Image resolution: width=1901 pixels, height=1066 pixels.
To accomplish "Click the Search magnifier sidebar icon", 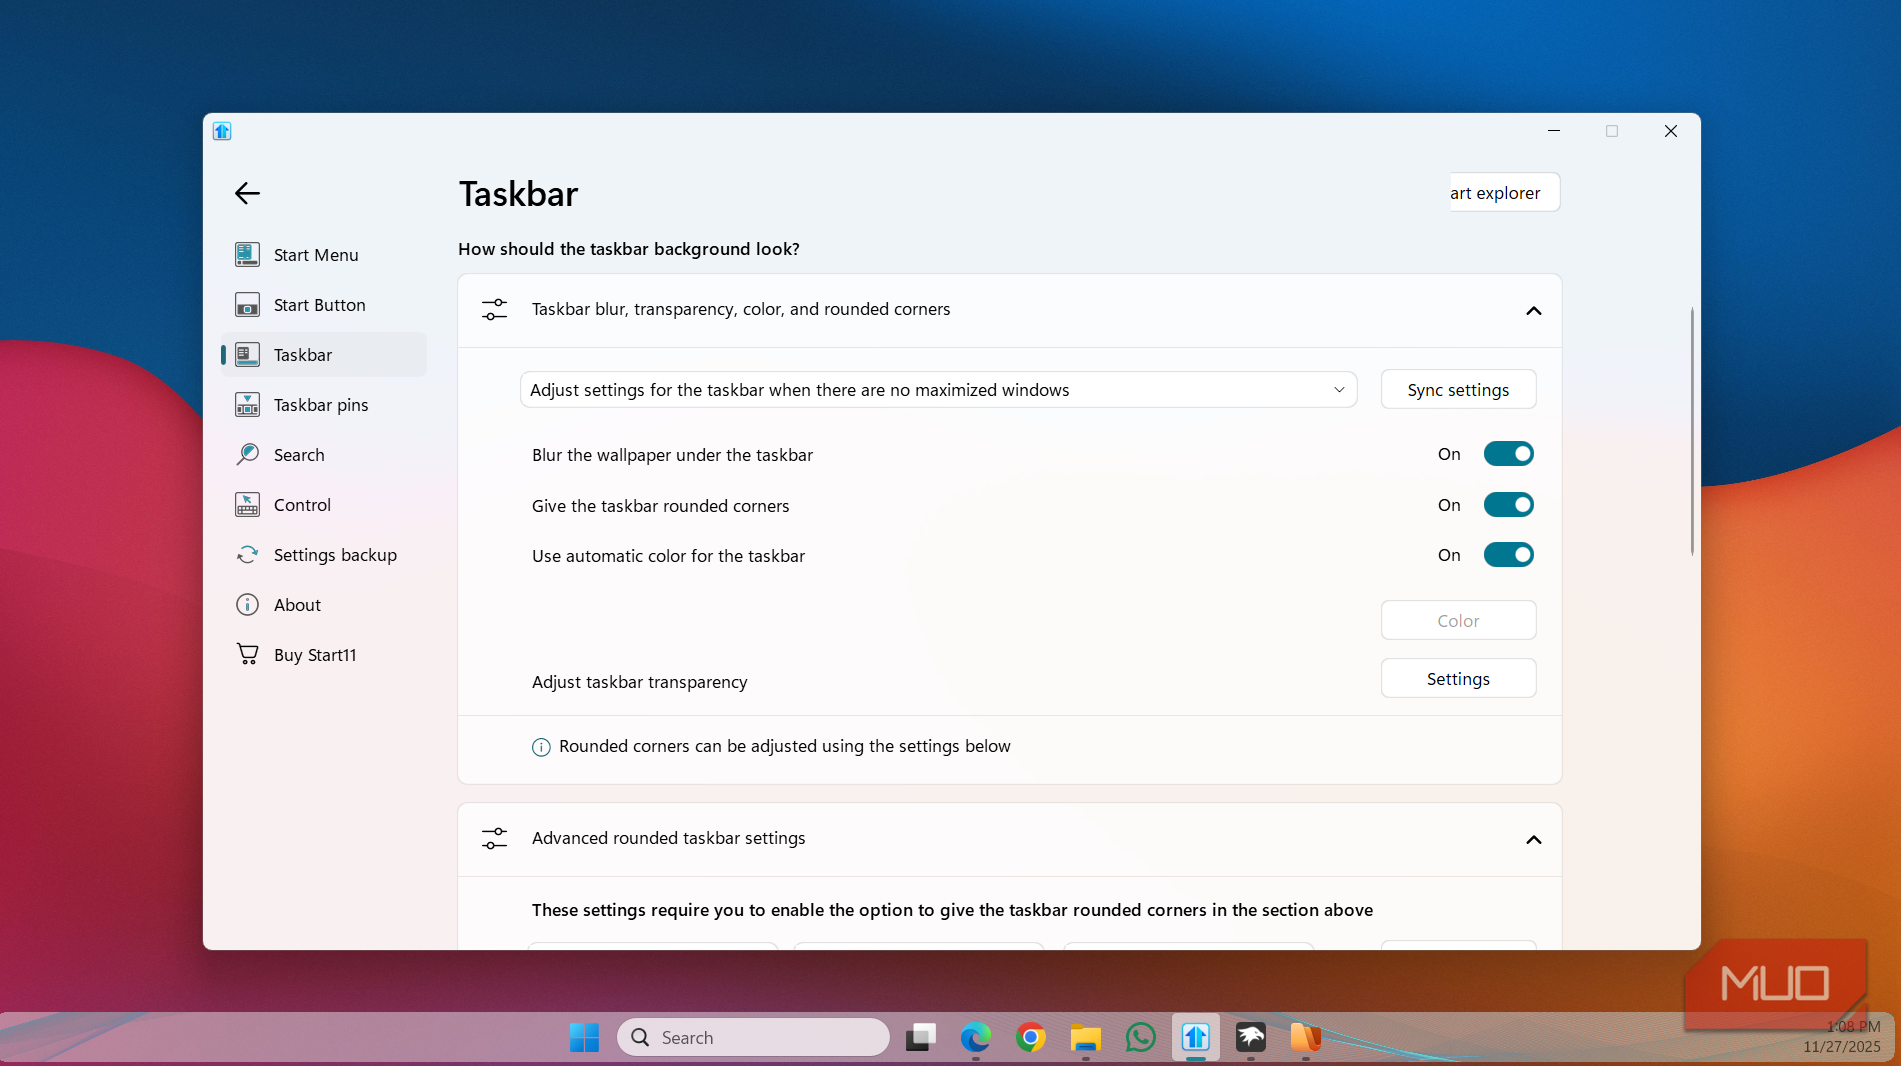I will click(247, 455).
